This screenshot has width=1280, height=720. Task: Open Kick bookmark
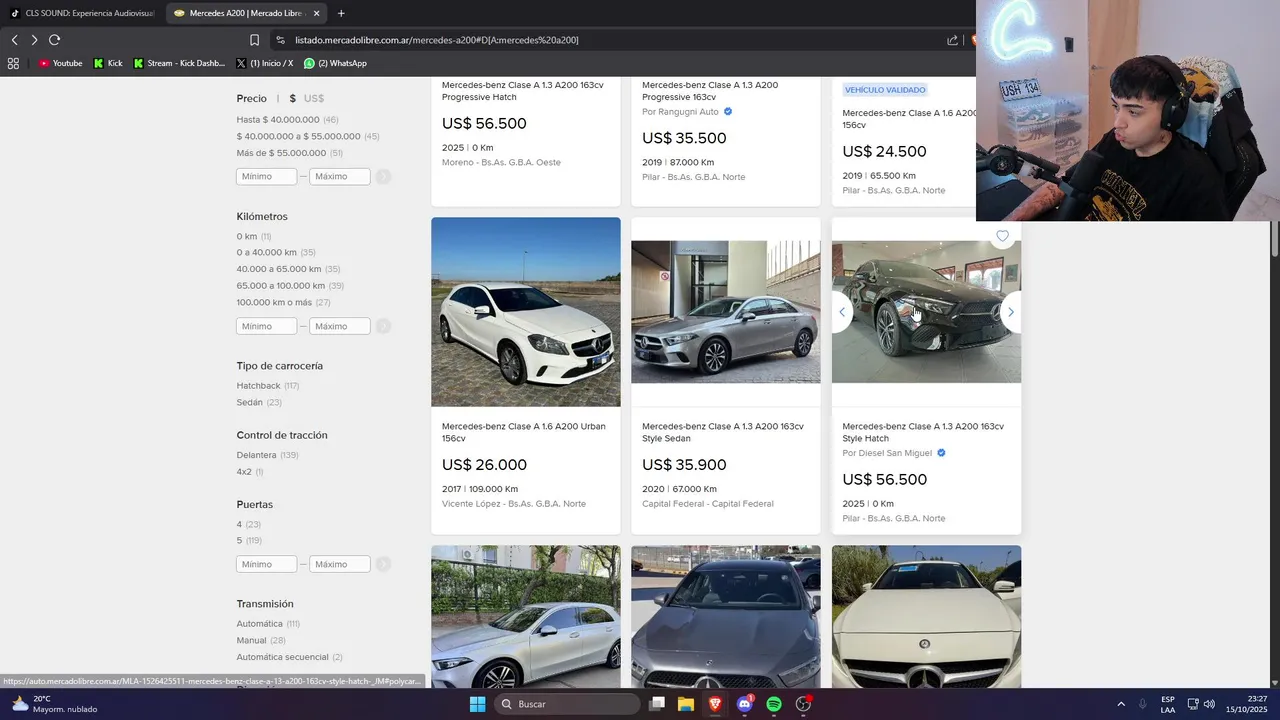108,63
